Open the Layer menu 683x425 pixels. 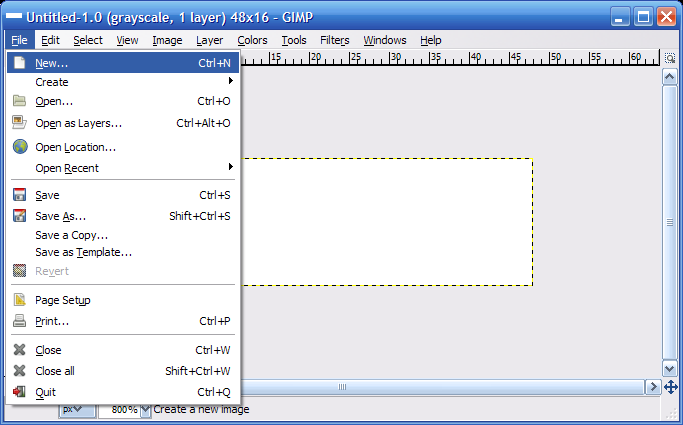[x=209, y=40]
